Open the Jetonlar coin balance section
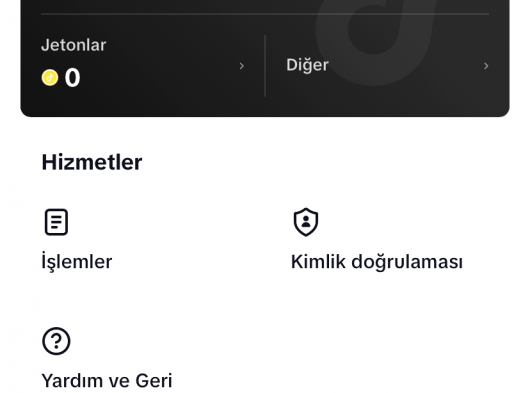Image resolution: width=530 pixels, height=393 pixels. click(x=142, y=66)
